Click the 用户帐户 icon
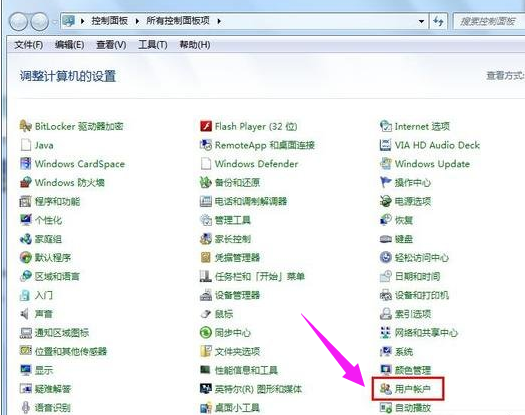The height and width of the screenshot is (415, 525). [x=386, y=389]
